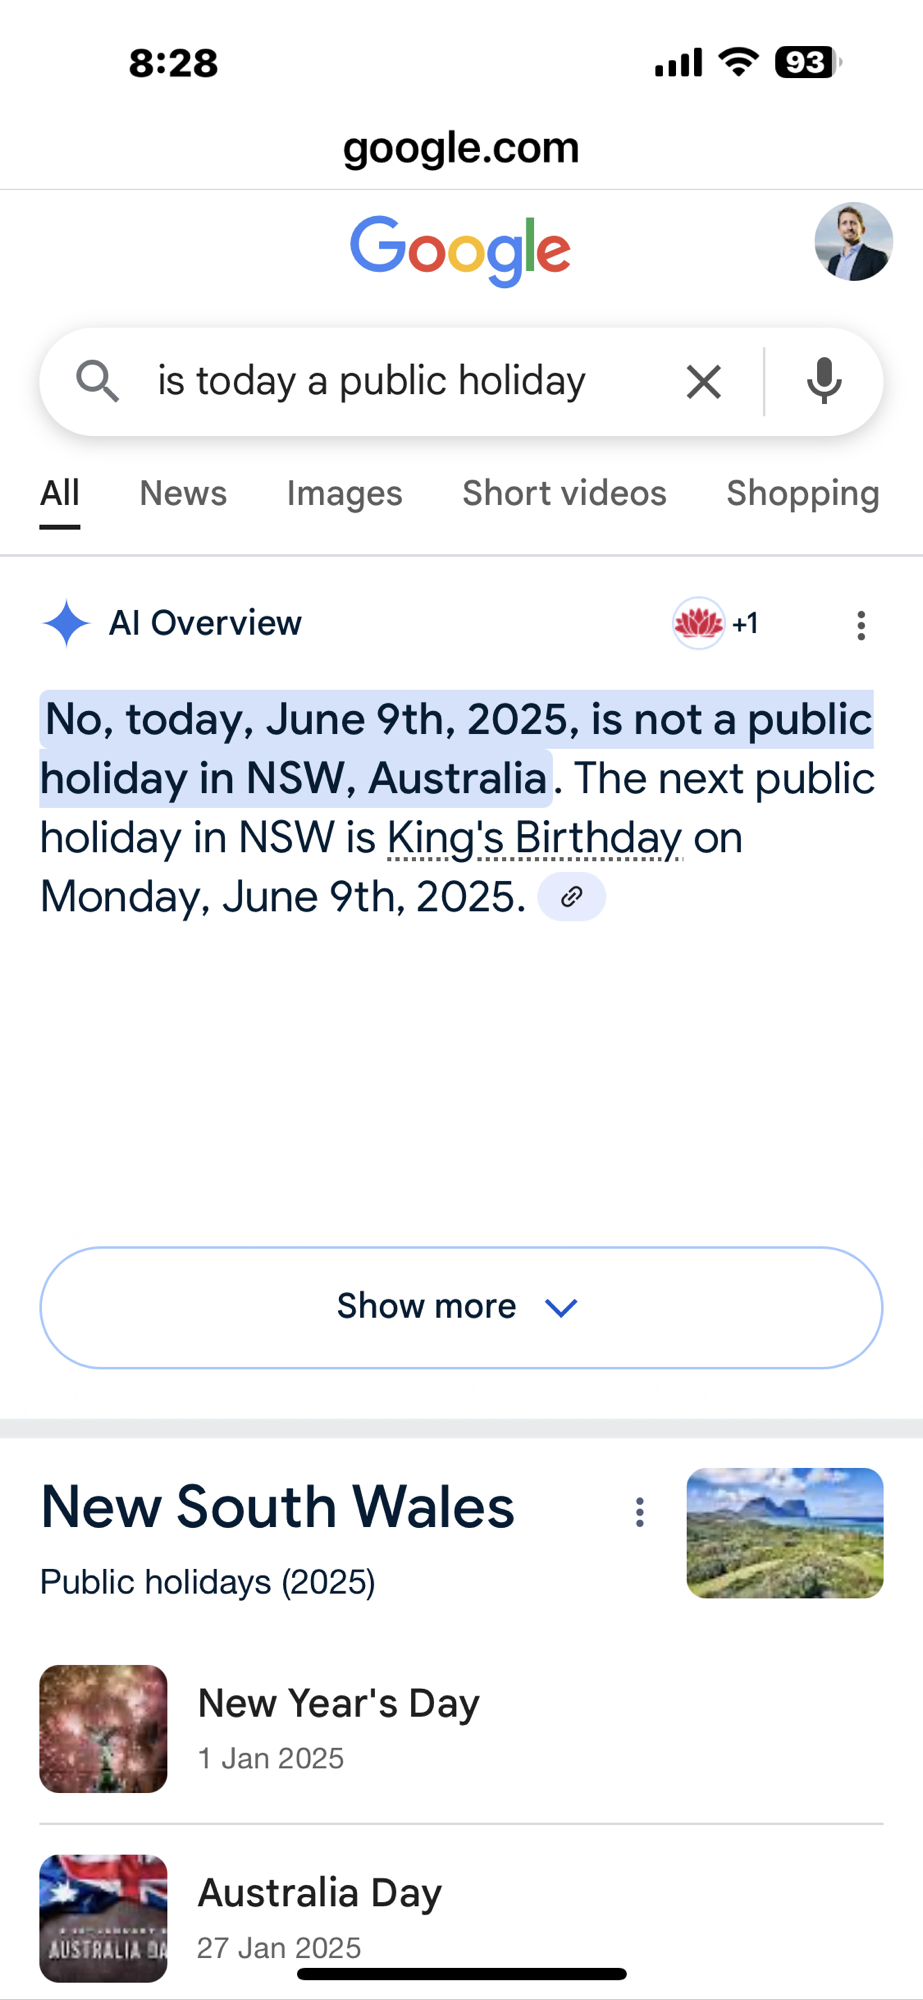Clear the search query with X icon
The height and width of the screenshot is (2000, 923).
(704, 381)
